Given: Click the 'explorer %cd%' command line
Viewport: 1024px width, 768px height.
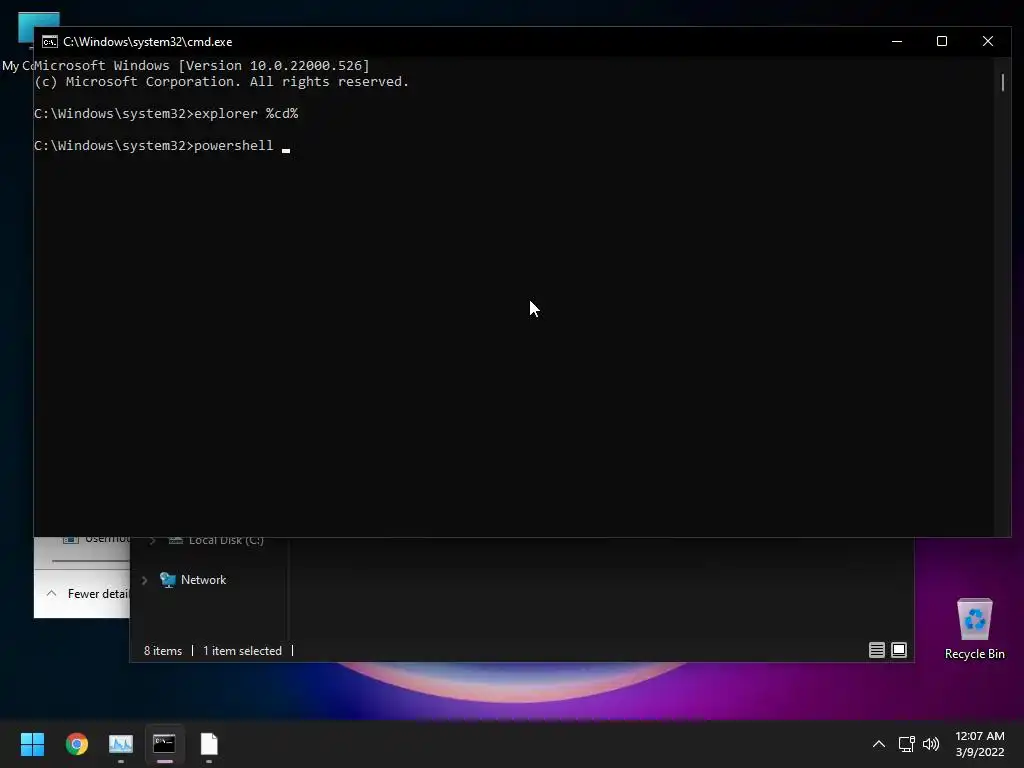Looking at the screenshot, I should [166, 114].
